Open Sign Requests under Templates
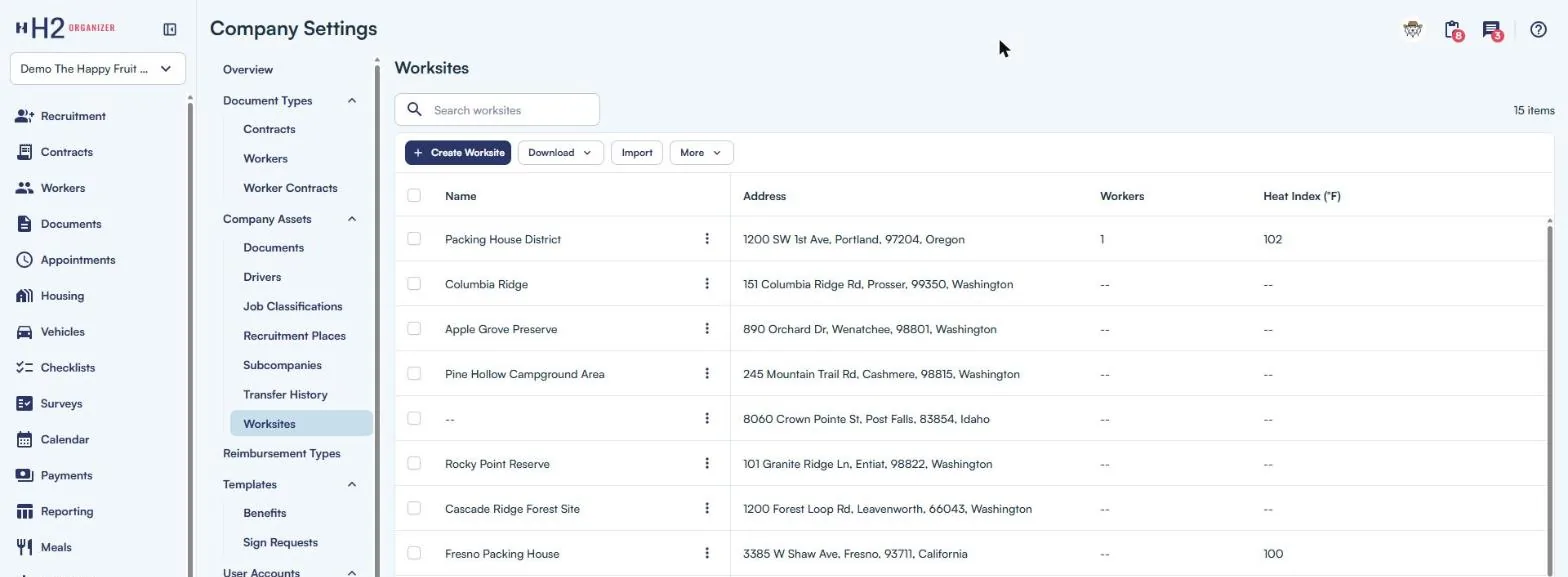1568x577 pixels. point(280,543)
